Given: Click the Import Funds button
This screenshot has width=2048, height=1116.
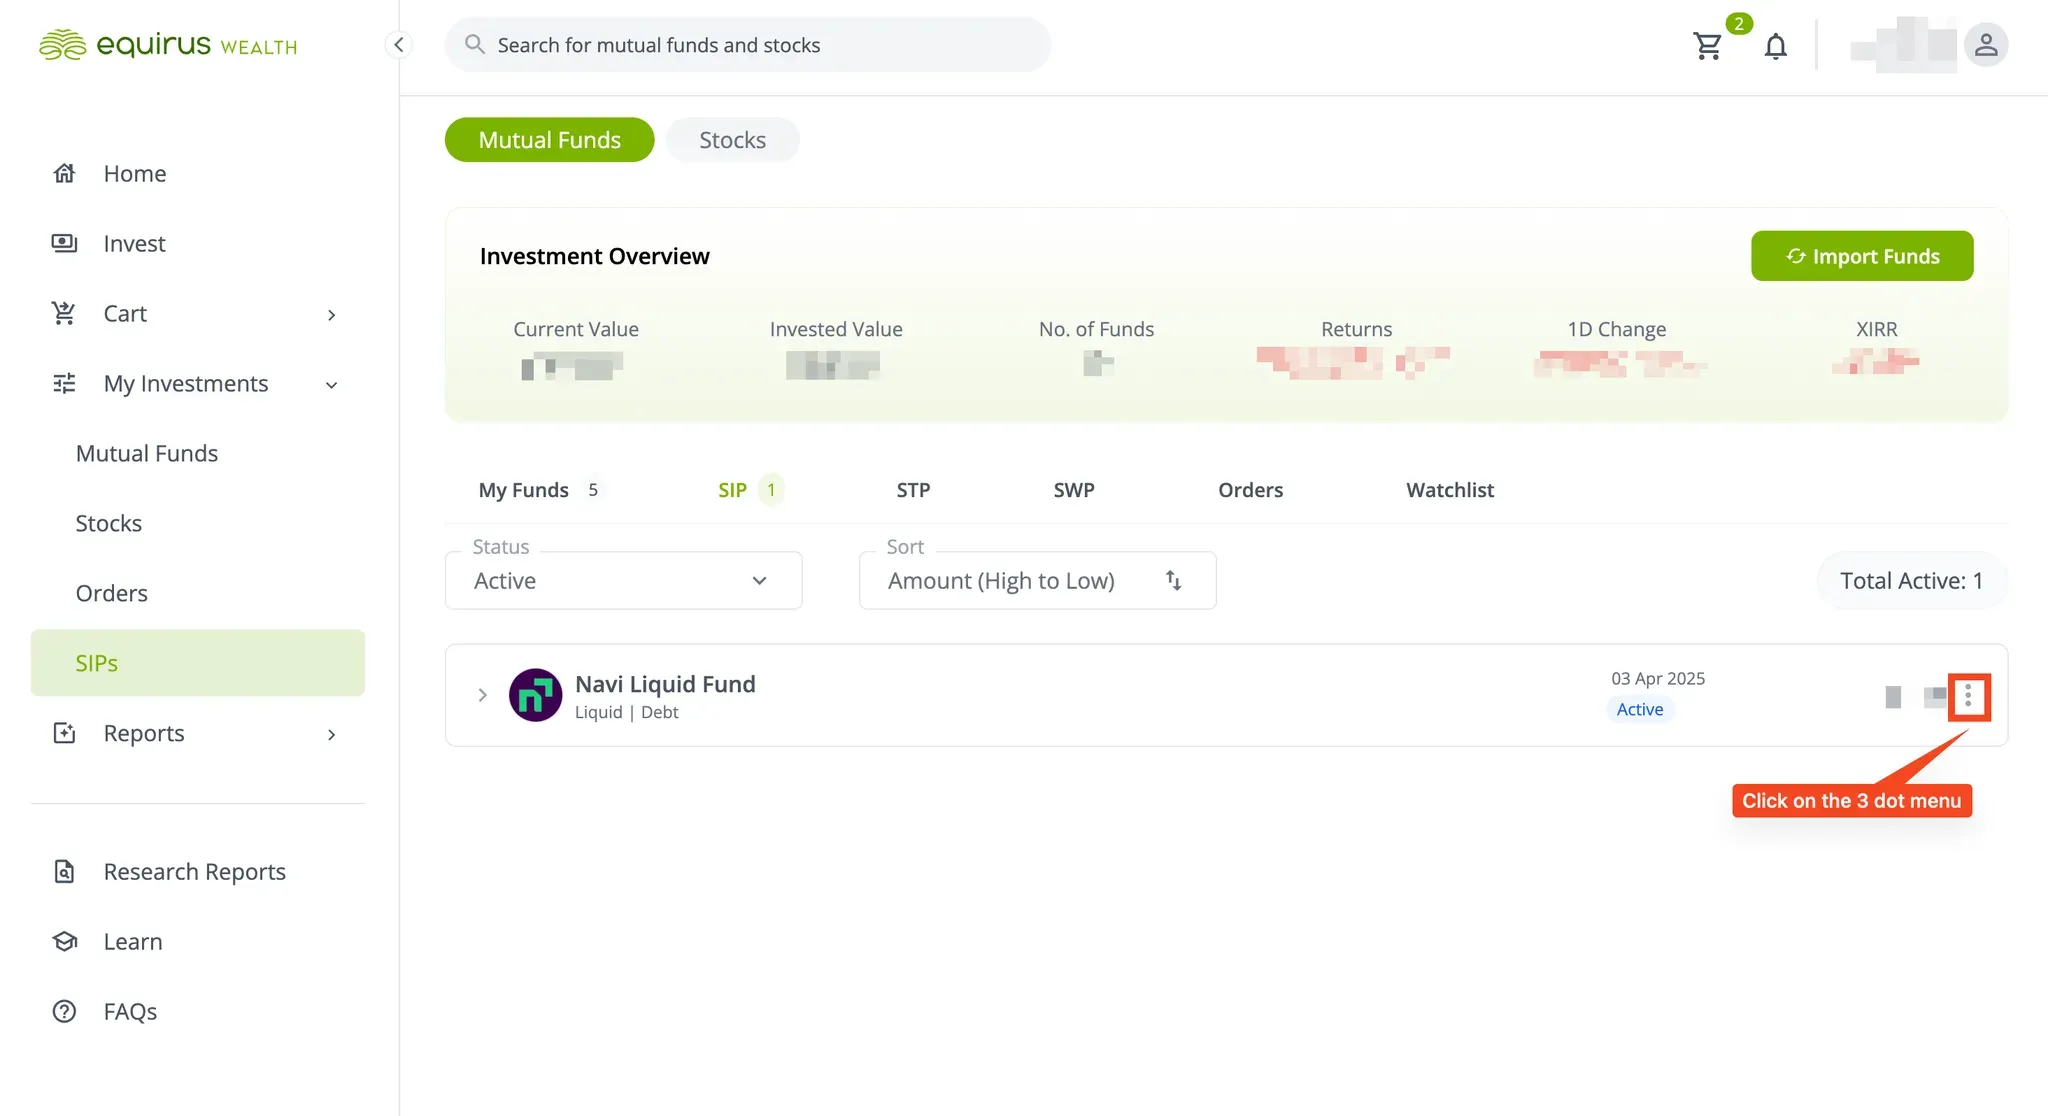Looking at the screenshot, I should 1862,256.
